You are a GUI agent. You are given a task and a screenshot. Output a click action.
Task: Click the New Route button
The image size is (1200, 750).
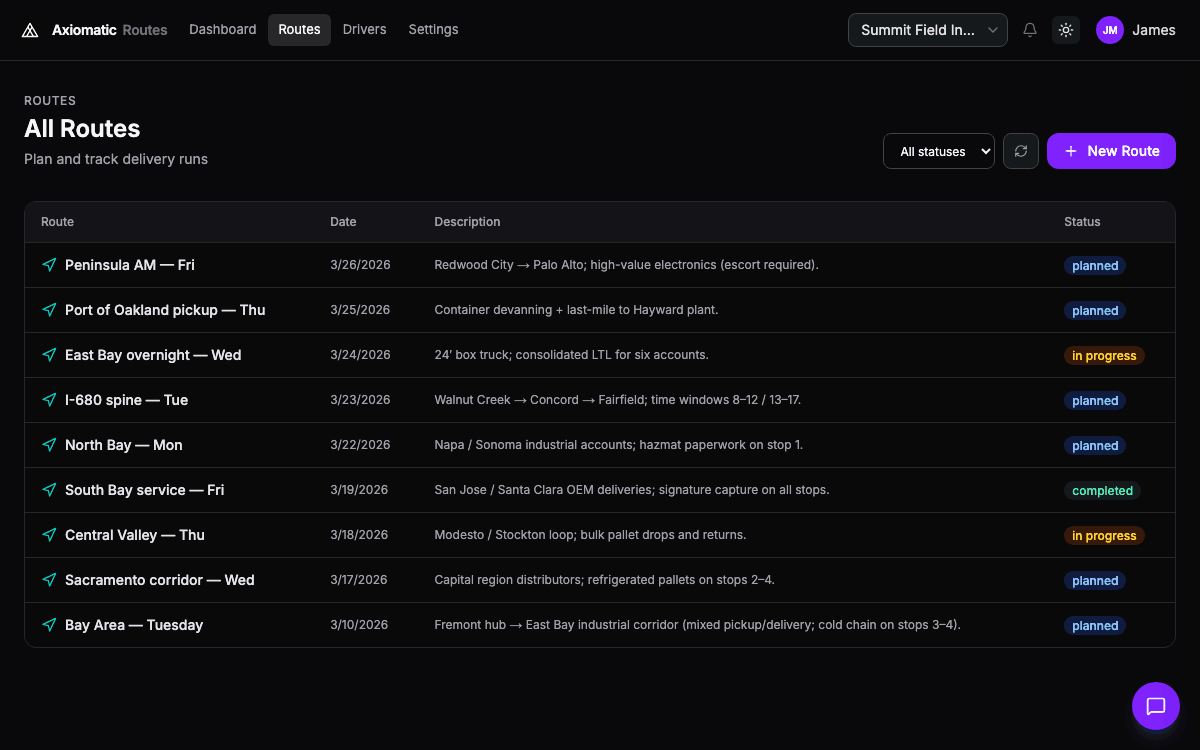[x=1111, y=151]
